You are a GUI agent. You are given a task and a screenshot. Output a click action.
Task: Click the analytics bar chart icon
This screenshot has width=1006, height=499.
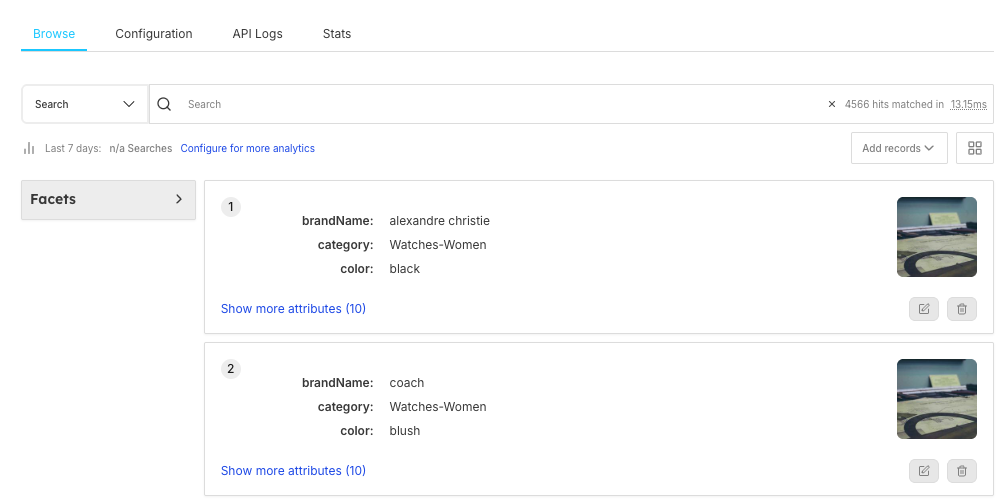click(x=29, y=148)
